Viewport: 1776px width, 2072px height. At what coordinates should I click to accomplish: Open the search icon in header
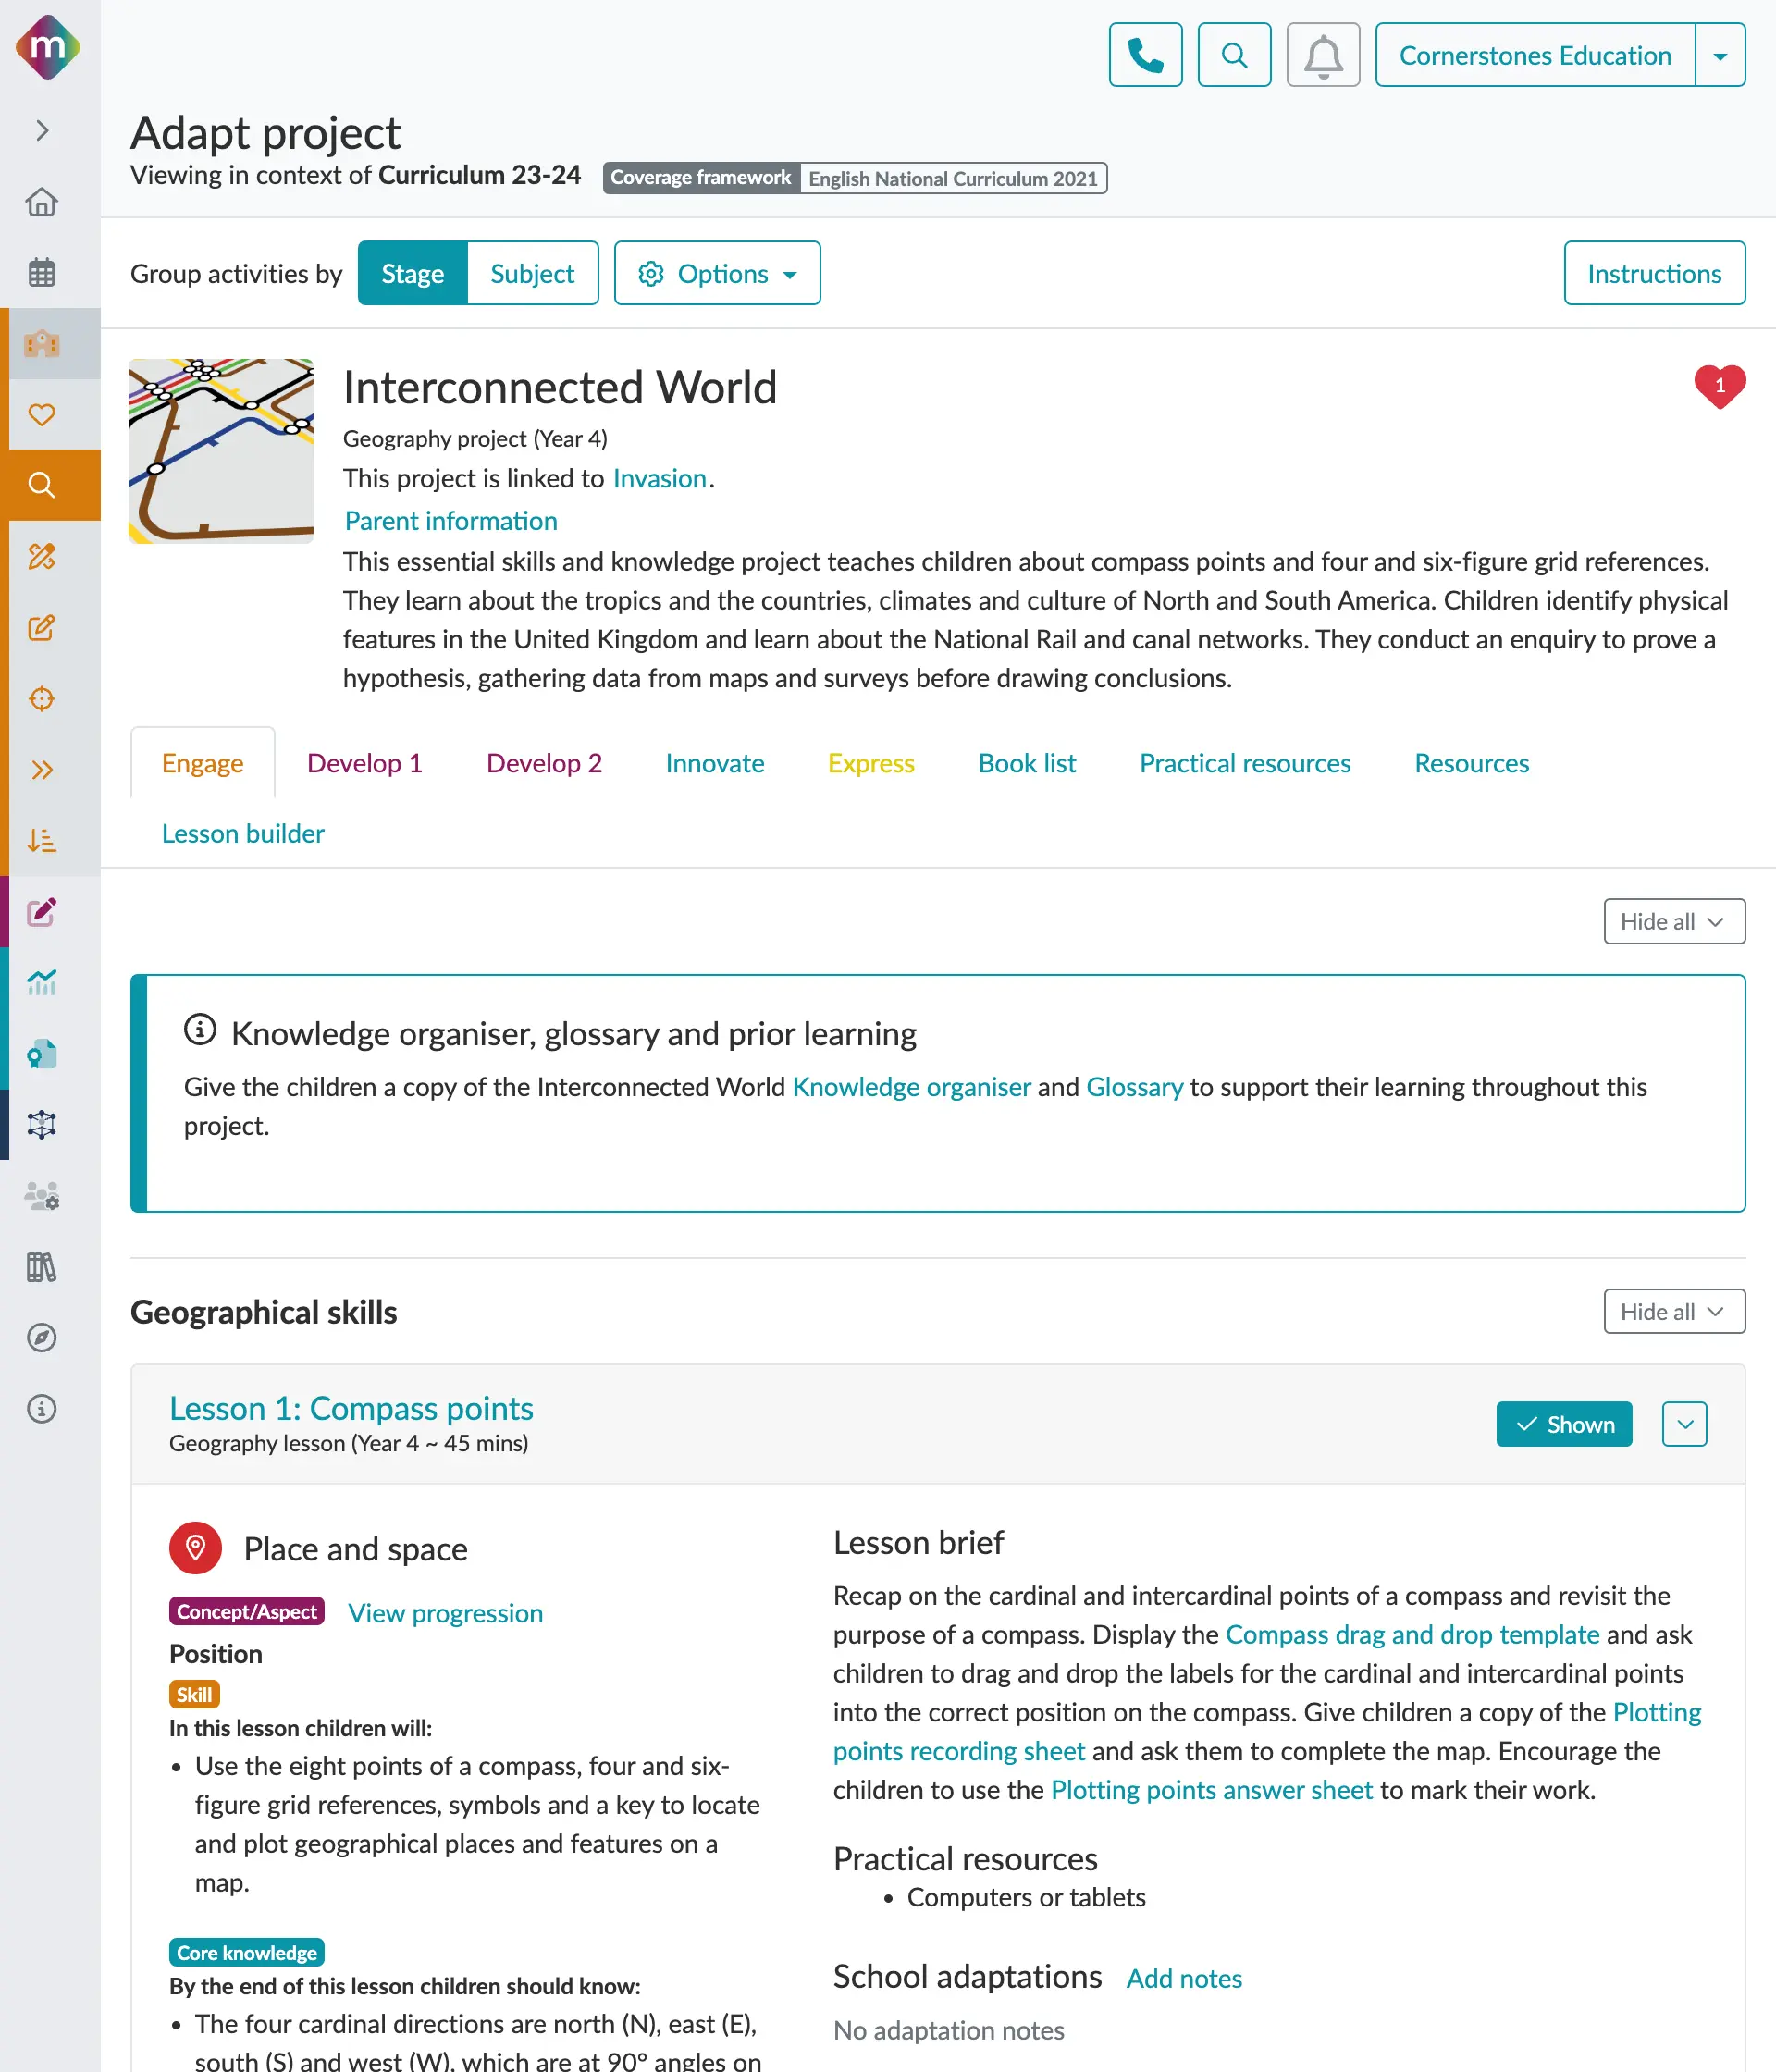(x=1234, y=55)
